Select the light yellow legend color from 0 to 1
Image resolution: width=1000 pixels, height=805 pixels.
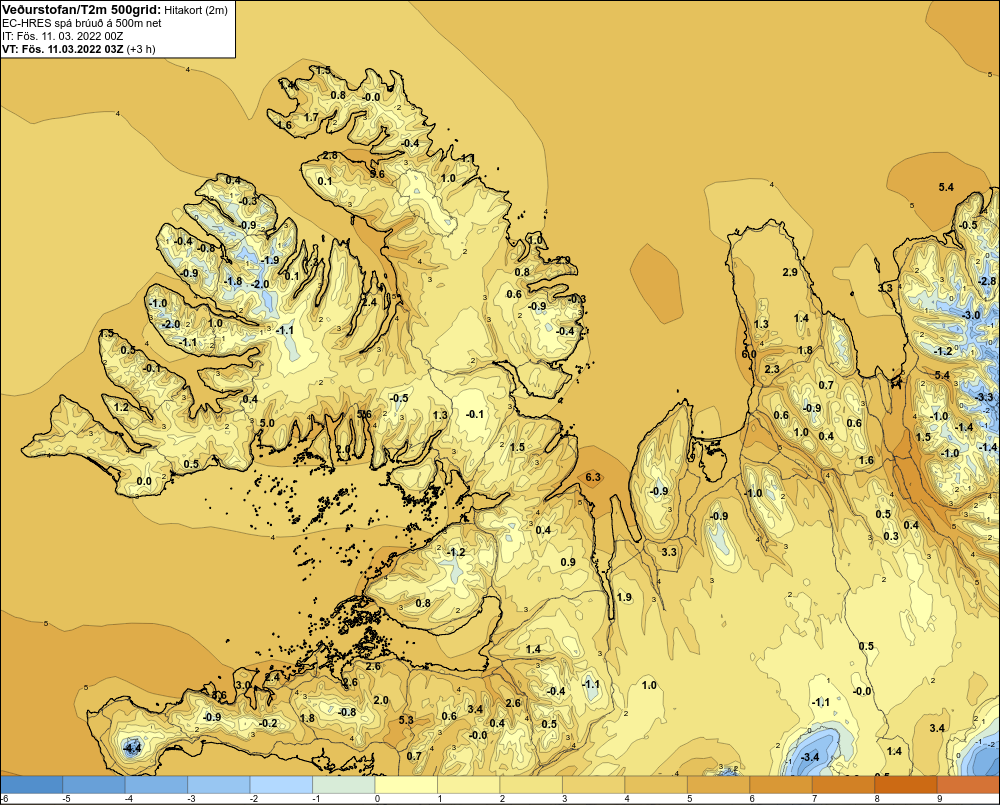click(406, 785)
